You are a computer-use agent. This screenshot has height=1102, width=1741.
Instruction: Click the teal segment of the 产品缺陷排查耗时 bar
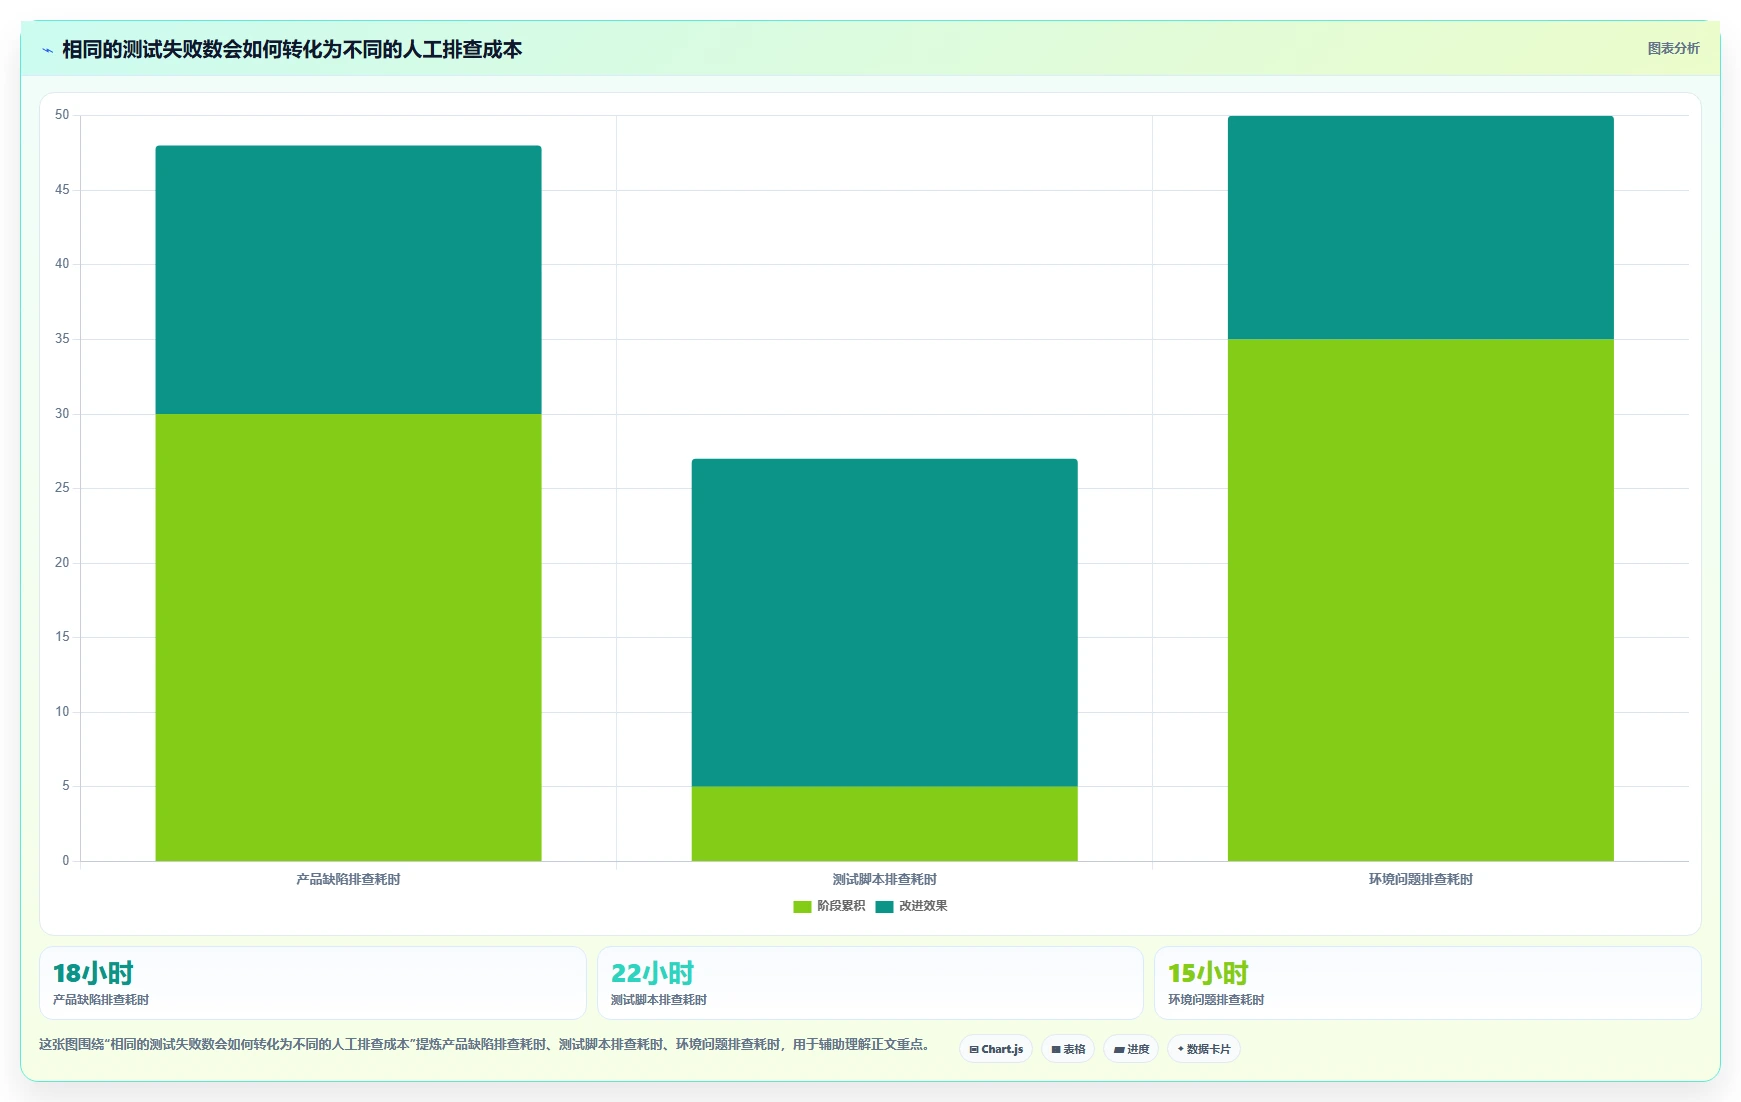click(x=348, y=280)
